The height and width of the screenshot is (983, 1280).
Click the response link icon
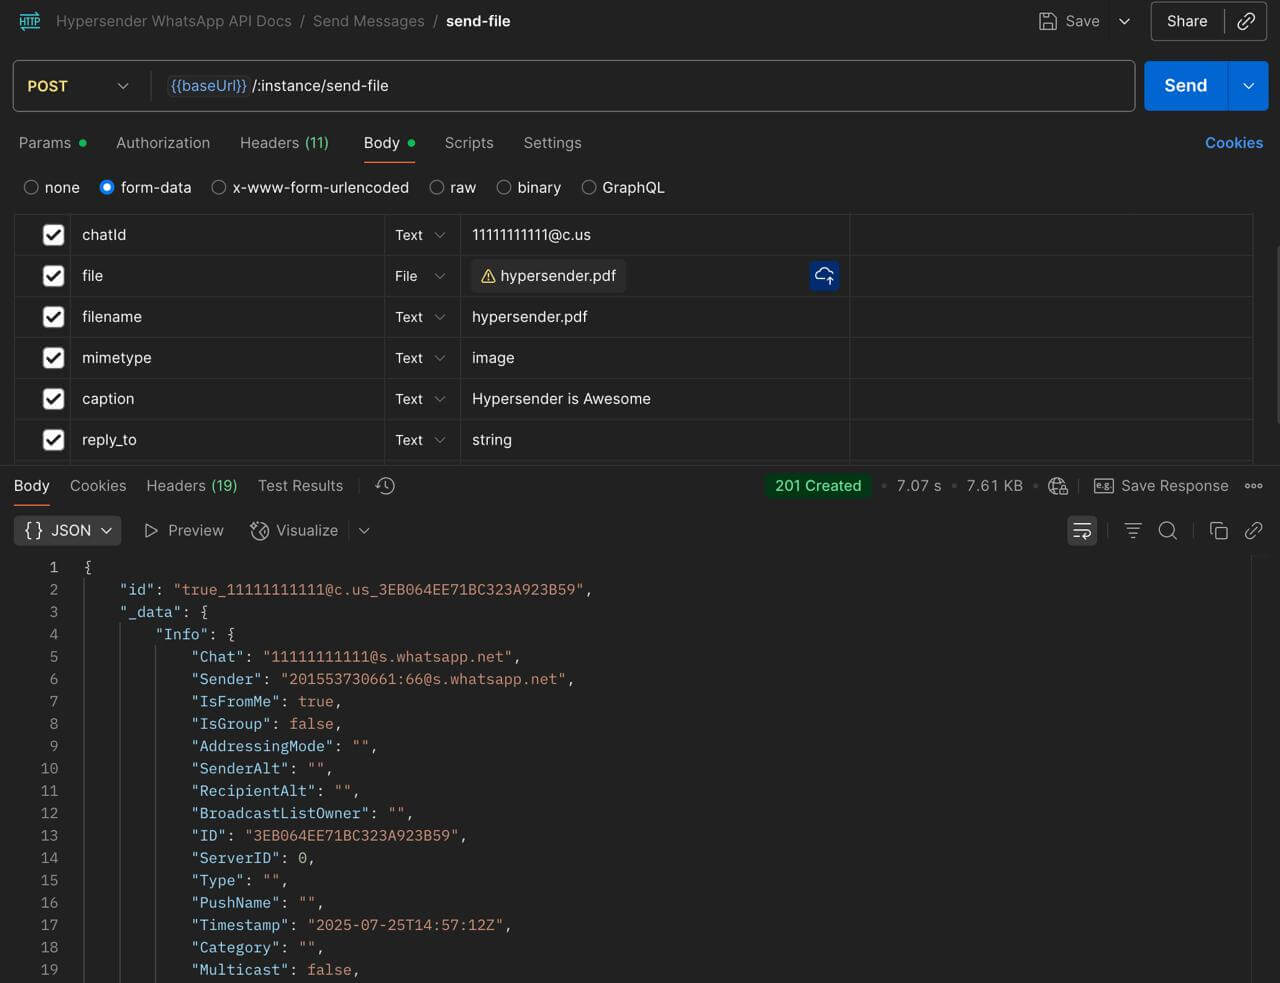click(1253, 531)
